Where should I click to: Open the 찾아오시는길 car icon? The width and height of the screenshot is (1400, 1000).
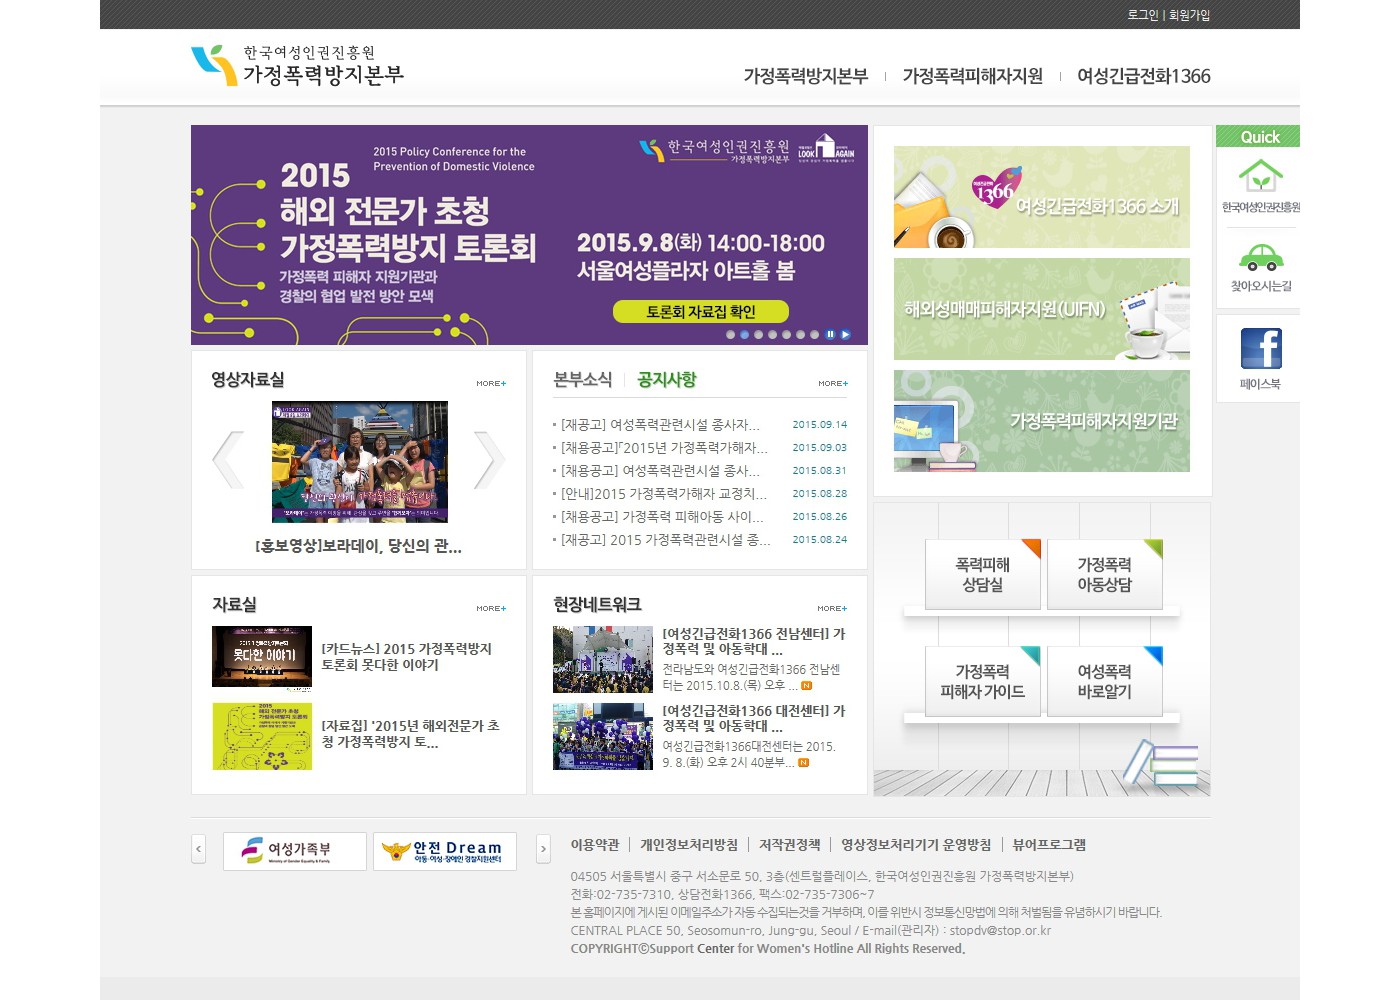pyautogui.click(x=1260, y=258)
